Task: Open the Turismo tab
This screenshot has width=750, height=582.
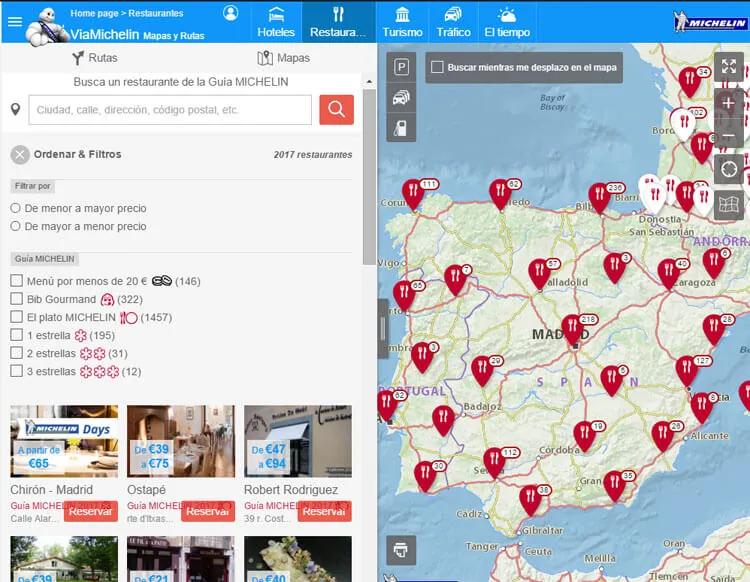Action: coord(402,22)
